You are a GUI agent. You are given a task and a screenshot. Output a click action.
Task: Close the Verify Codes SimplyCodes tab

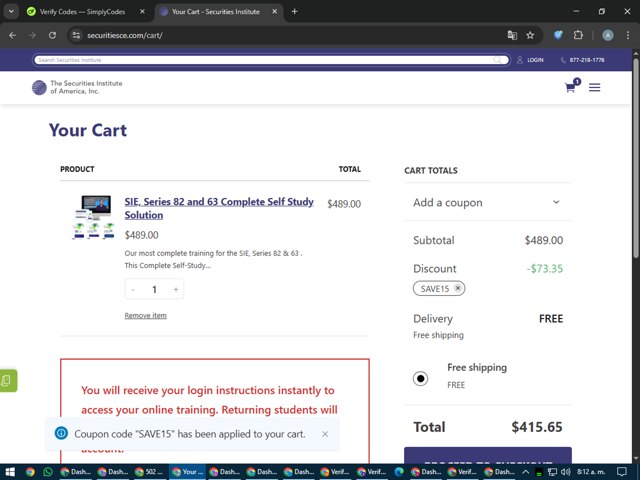[142, 11]
